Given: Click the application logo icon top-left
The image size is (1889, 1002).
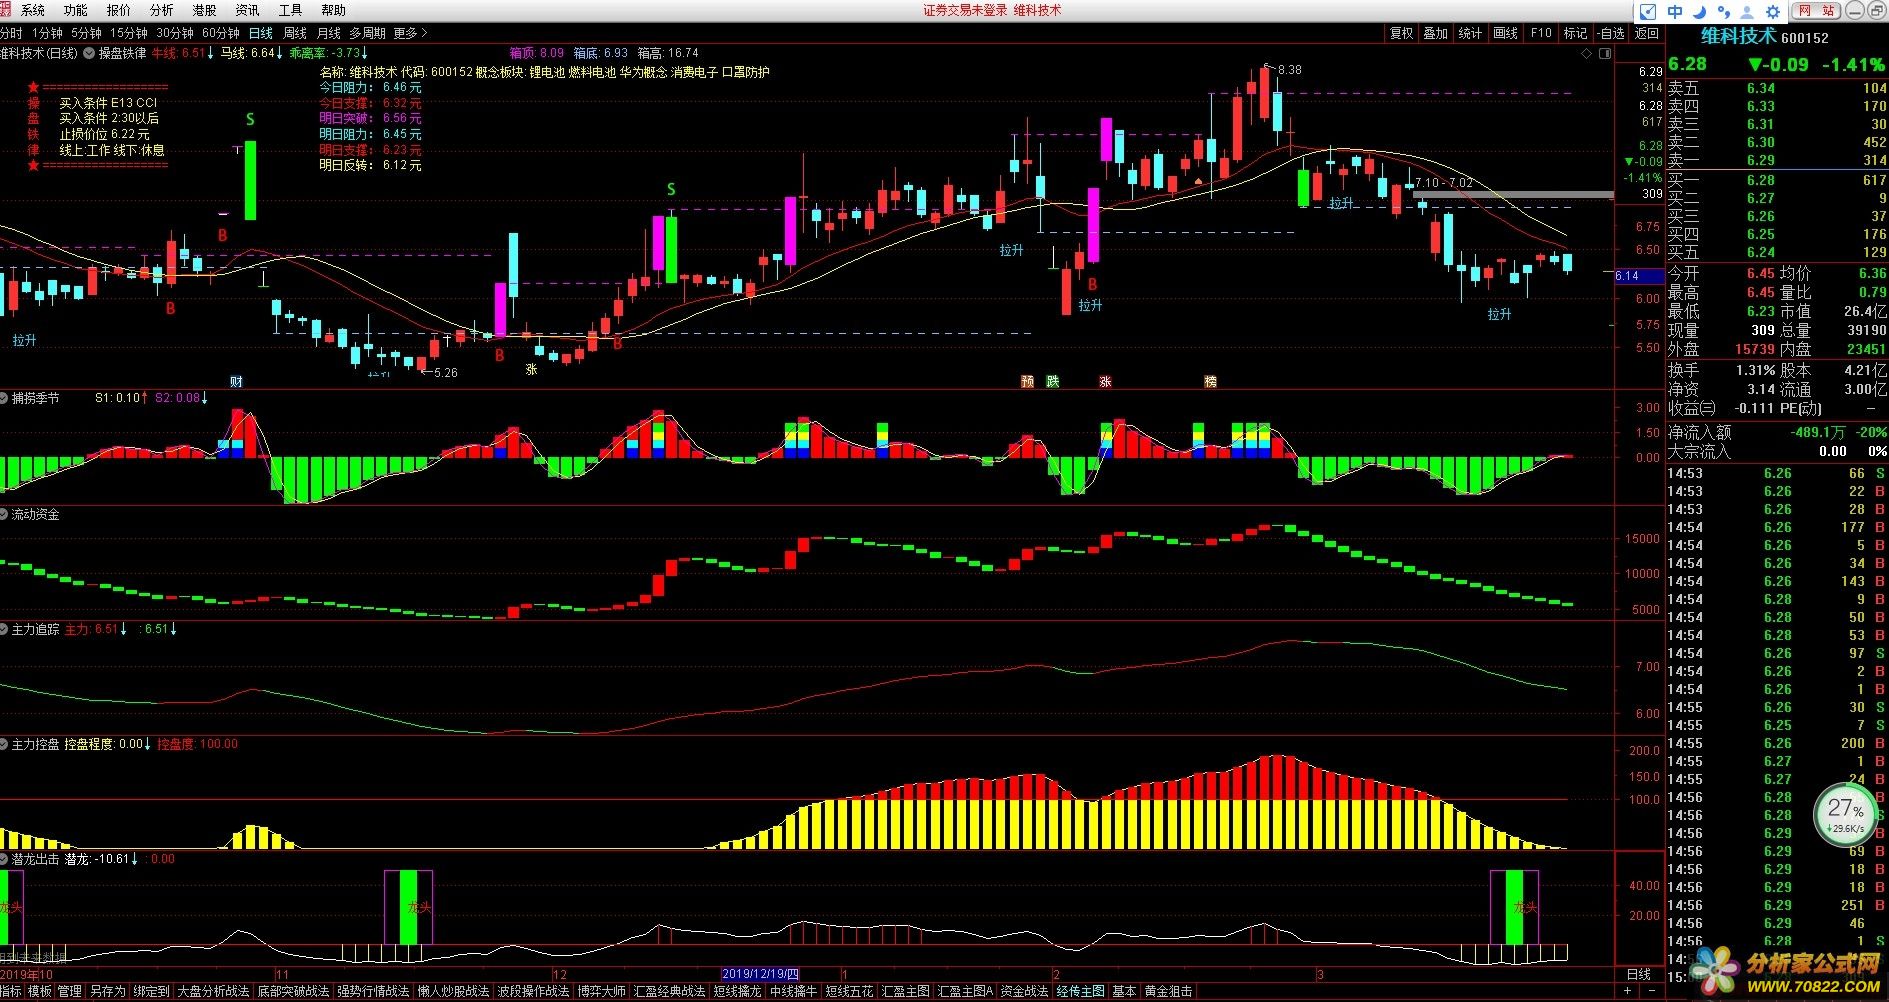Looking at the screenshot, I should (6, 10).
